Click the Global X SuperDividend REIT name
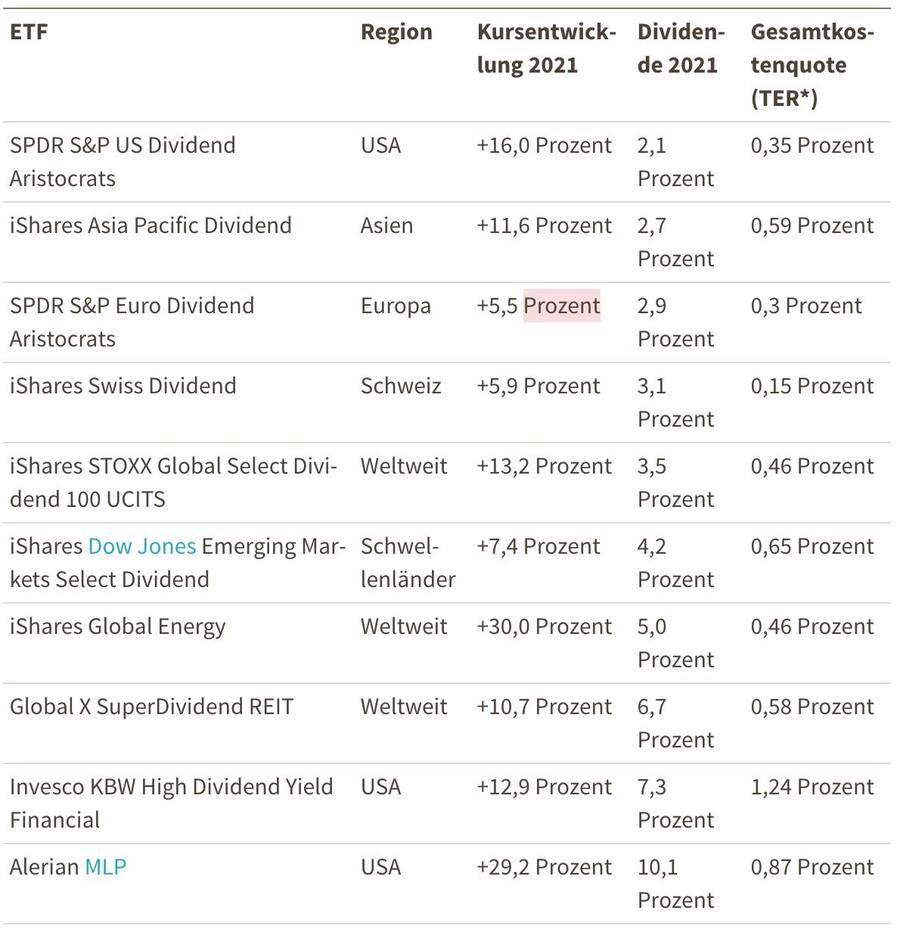 [x=152, y=707]
